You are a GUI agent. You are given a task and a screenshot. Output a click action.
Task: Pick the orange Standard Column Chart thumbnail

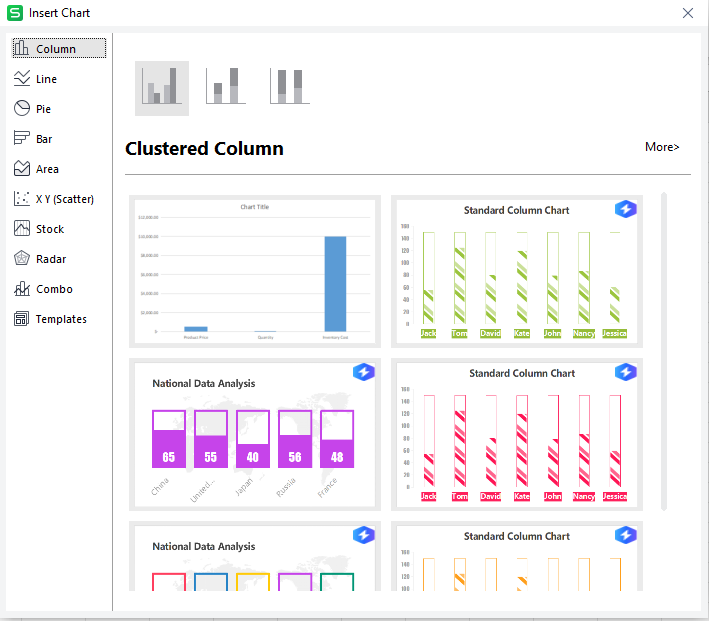(517, 556)
